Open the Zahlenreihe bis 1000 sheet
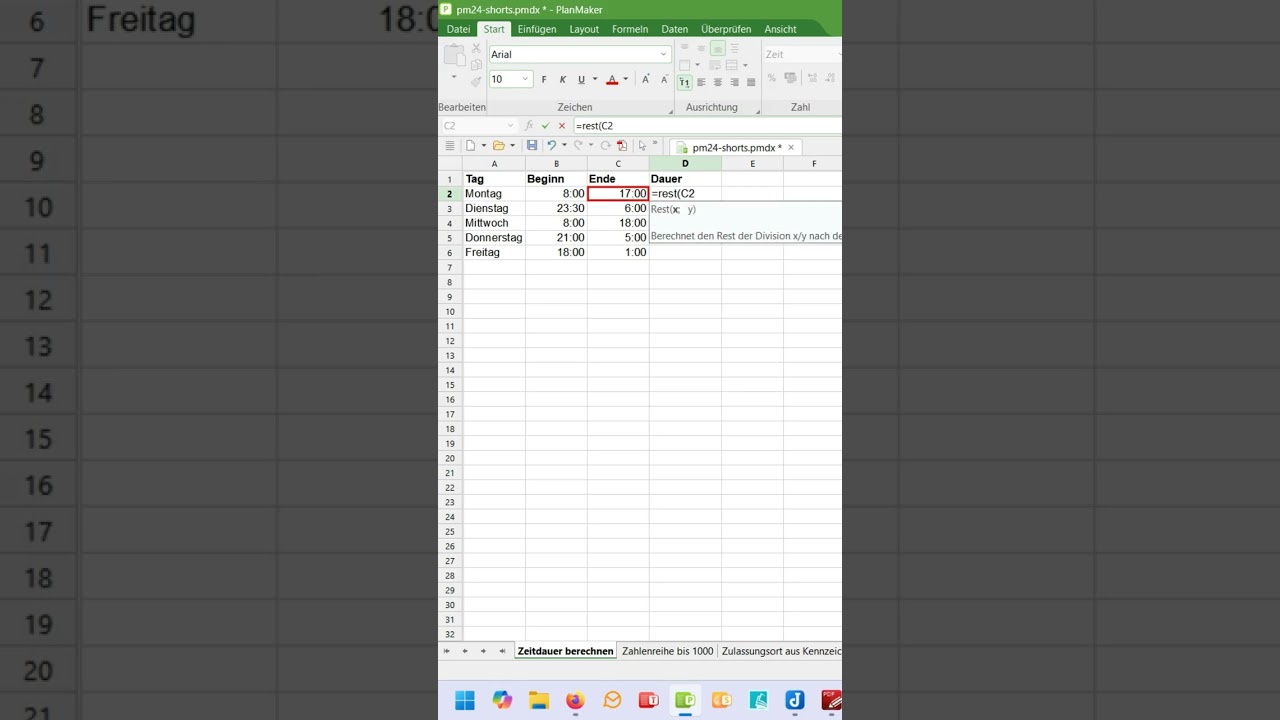 [668, 651]
